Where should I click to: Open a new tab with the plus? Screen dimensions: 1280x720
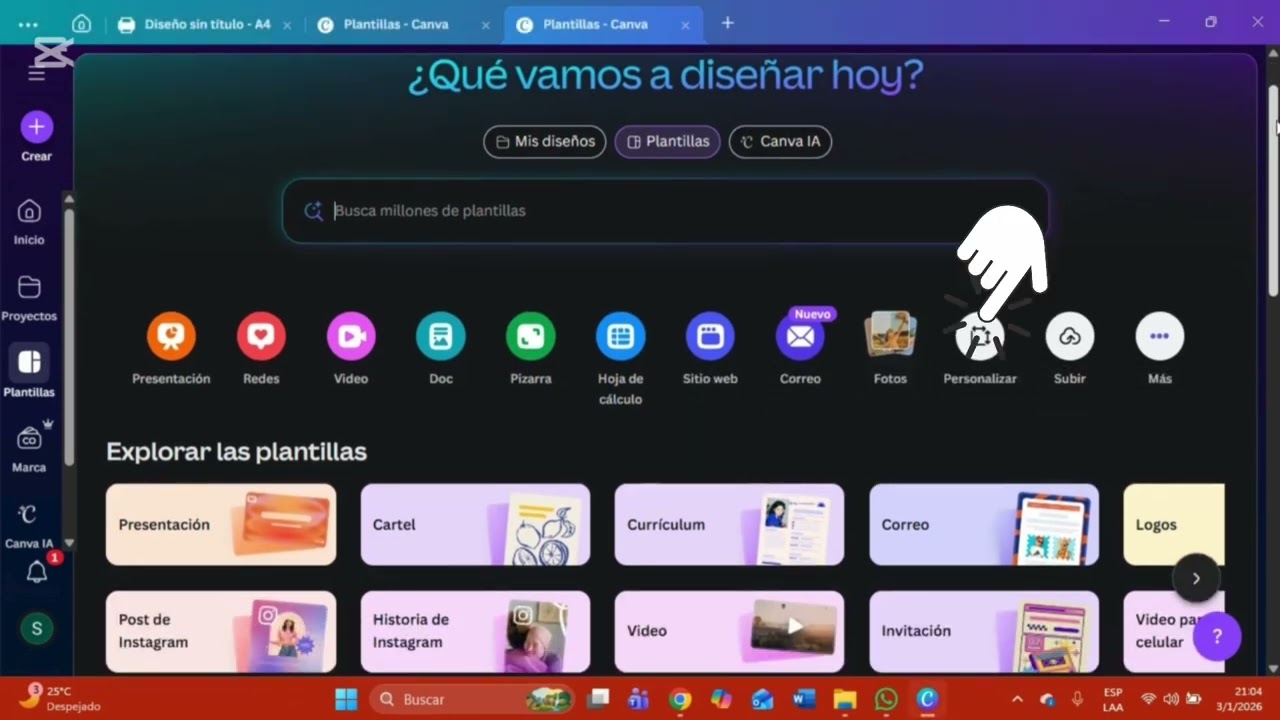(x=727, y=23)
